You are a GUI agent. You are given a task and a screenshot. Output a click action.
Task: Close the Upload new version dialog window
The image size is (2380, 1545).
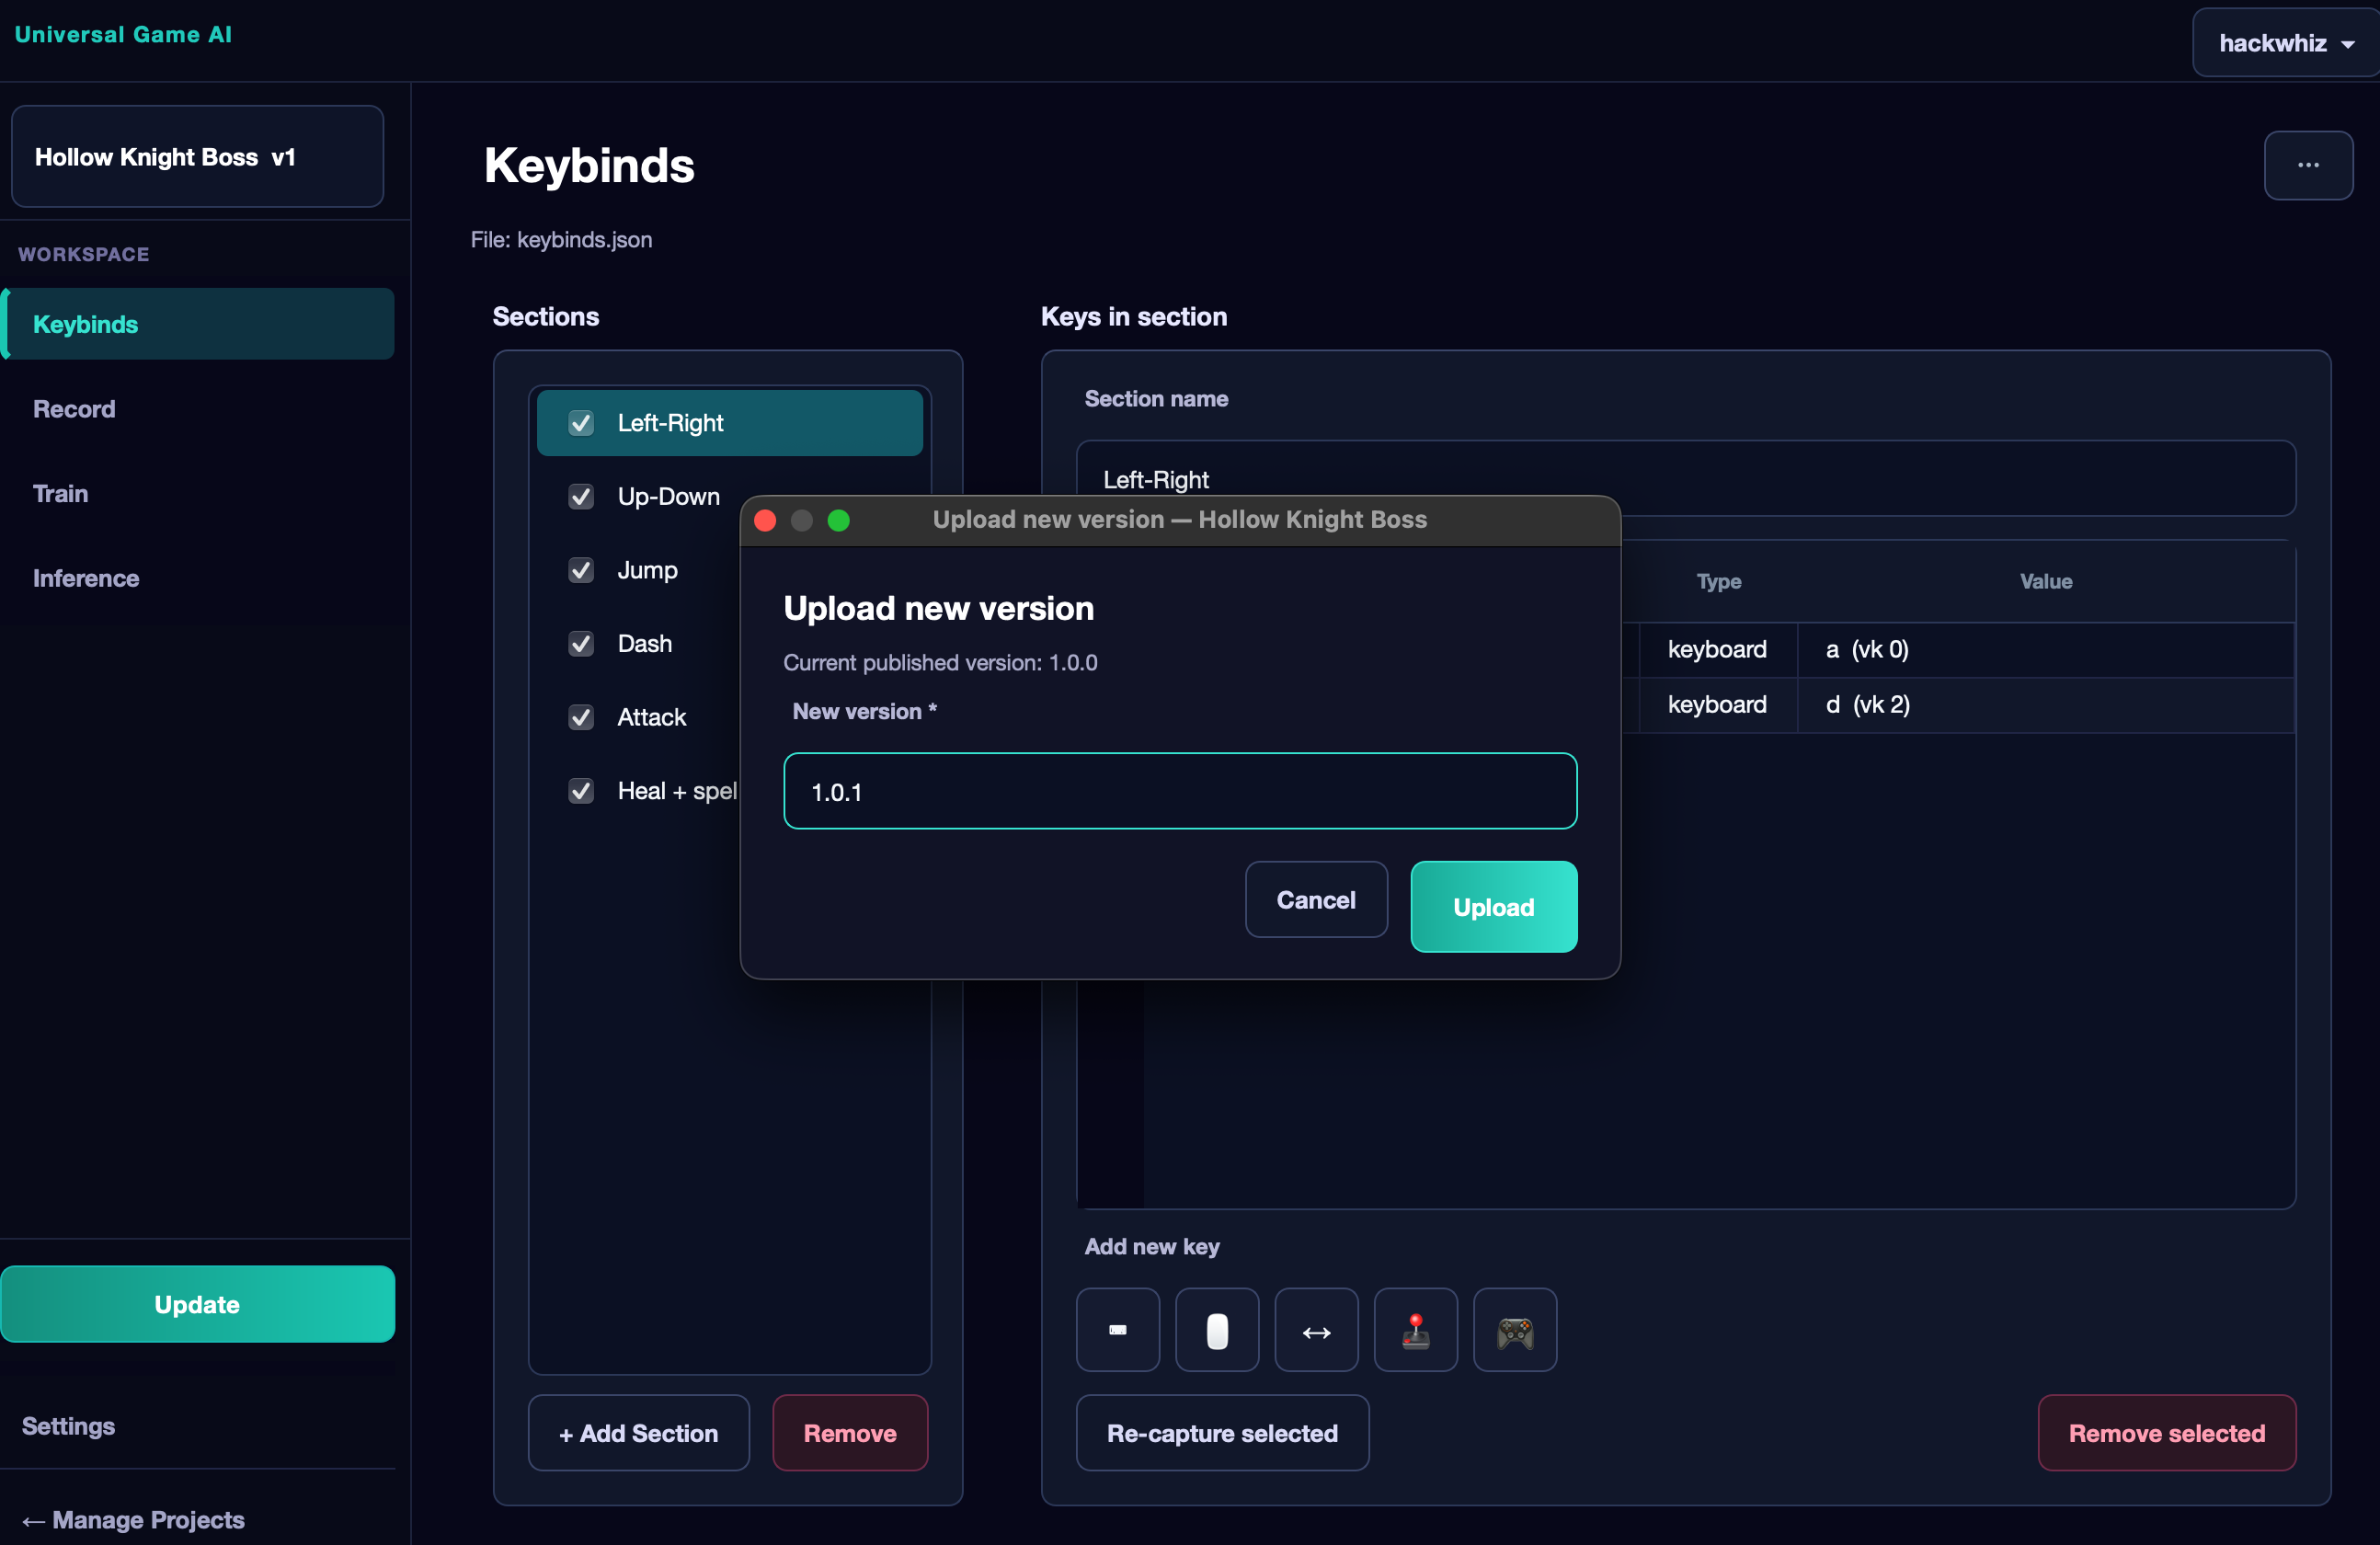coord(765,520)
